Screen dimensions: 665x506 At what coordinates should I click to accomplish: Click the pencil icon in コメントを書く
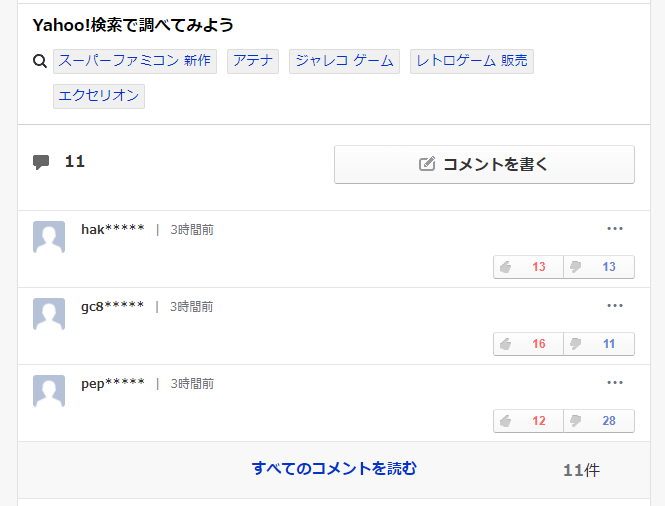pyautogui.click(x=427, y=164)
